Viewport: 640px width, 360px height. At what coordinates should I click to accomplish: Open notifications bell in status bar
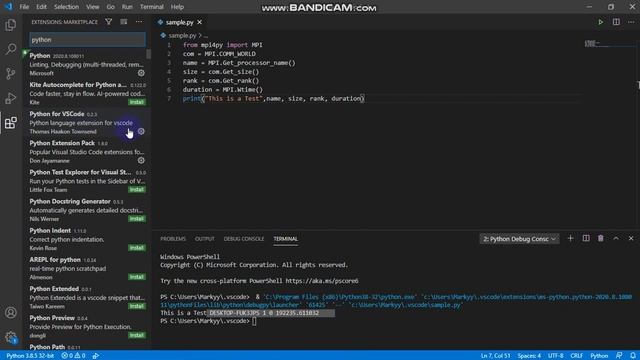click(x=633, y=356)
